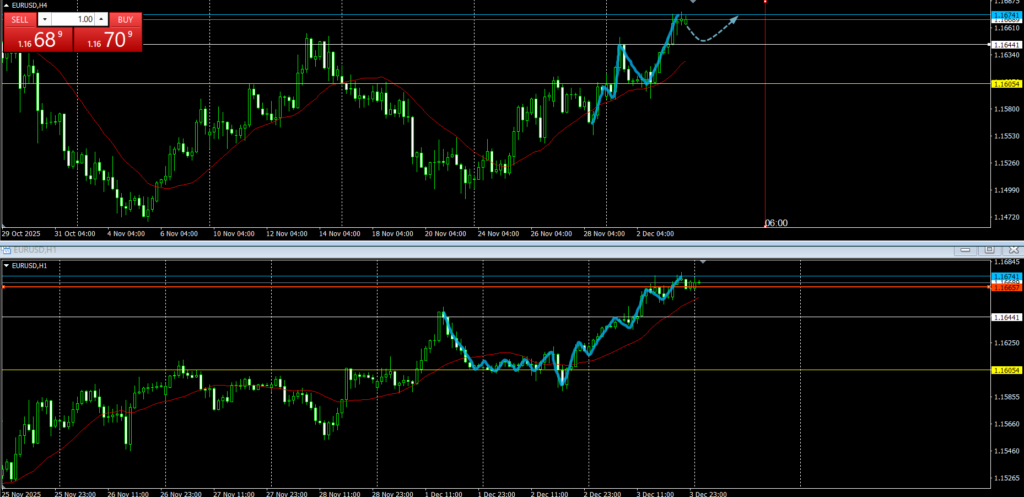This screenshot has width=1024, height=497.
Task: Collapse one-click trading panel on EURUSD,H4
Action: click(x=7, y=5)
